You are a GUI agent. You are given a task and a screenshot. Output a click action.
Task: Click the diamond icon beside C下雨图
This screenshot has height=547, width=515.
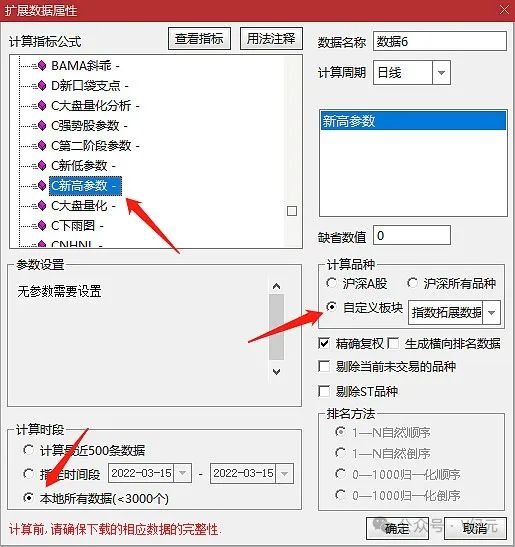[x=42, y=226]
